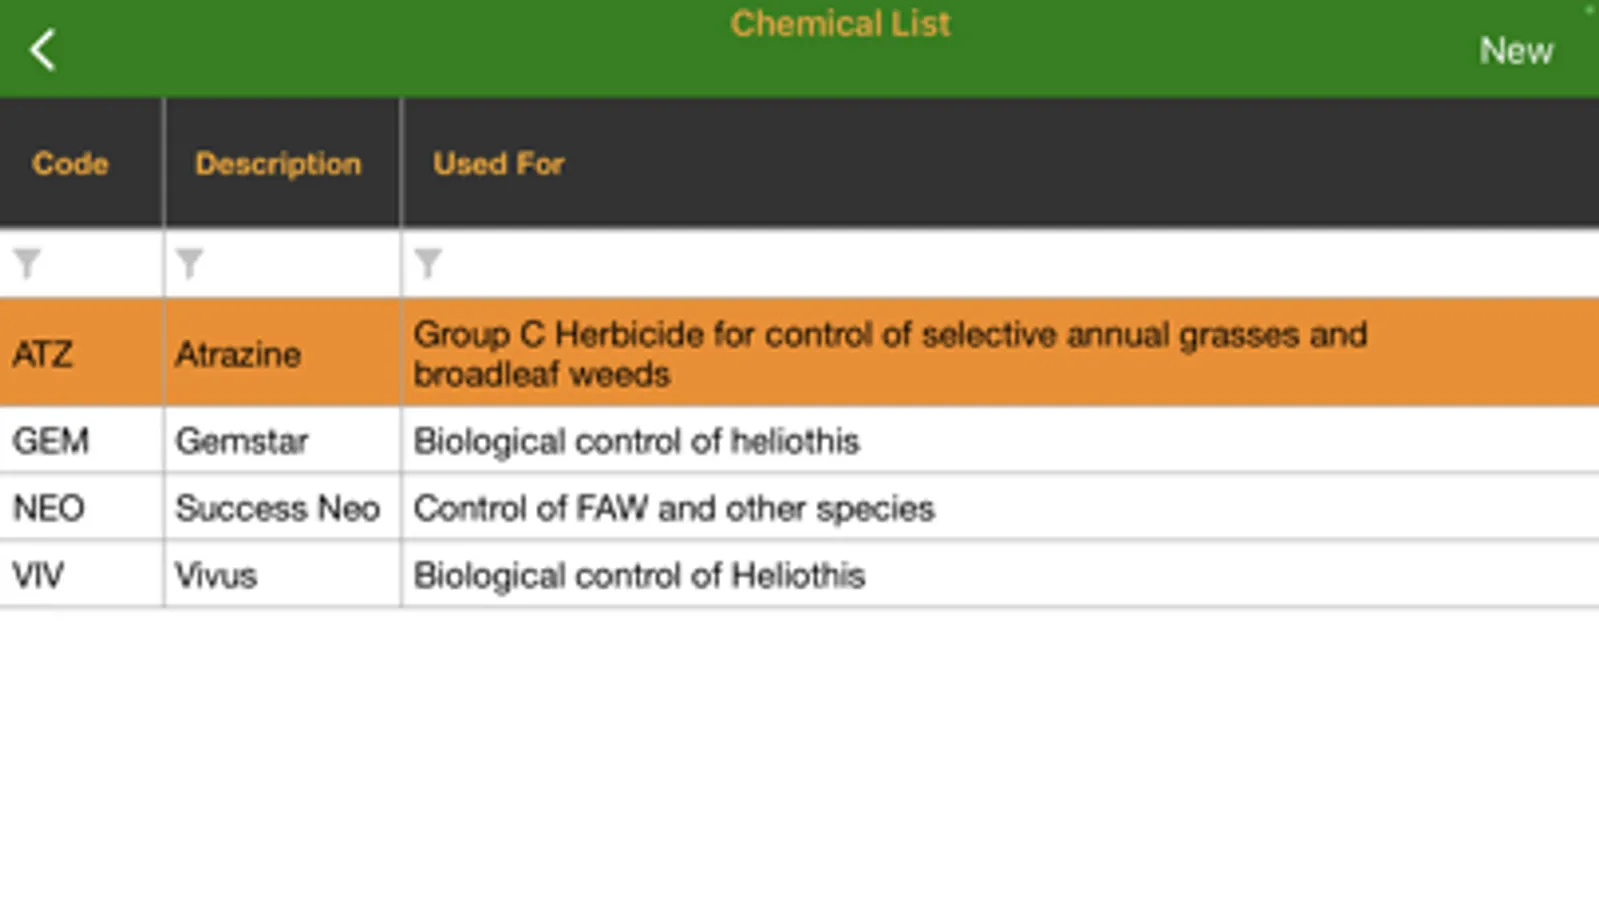The image size is (1599, 900).
Task: Select the NEO code cell
Action: pos(49,508)
